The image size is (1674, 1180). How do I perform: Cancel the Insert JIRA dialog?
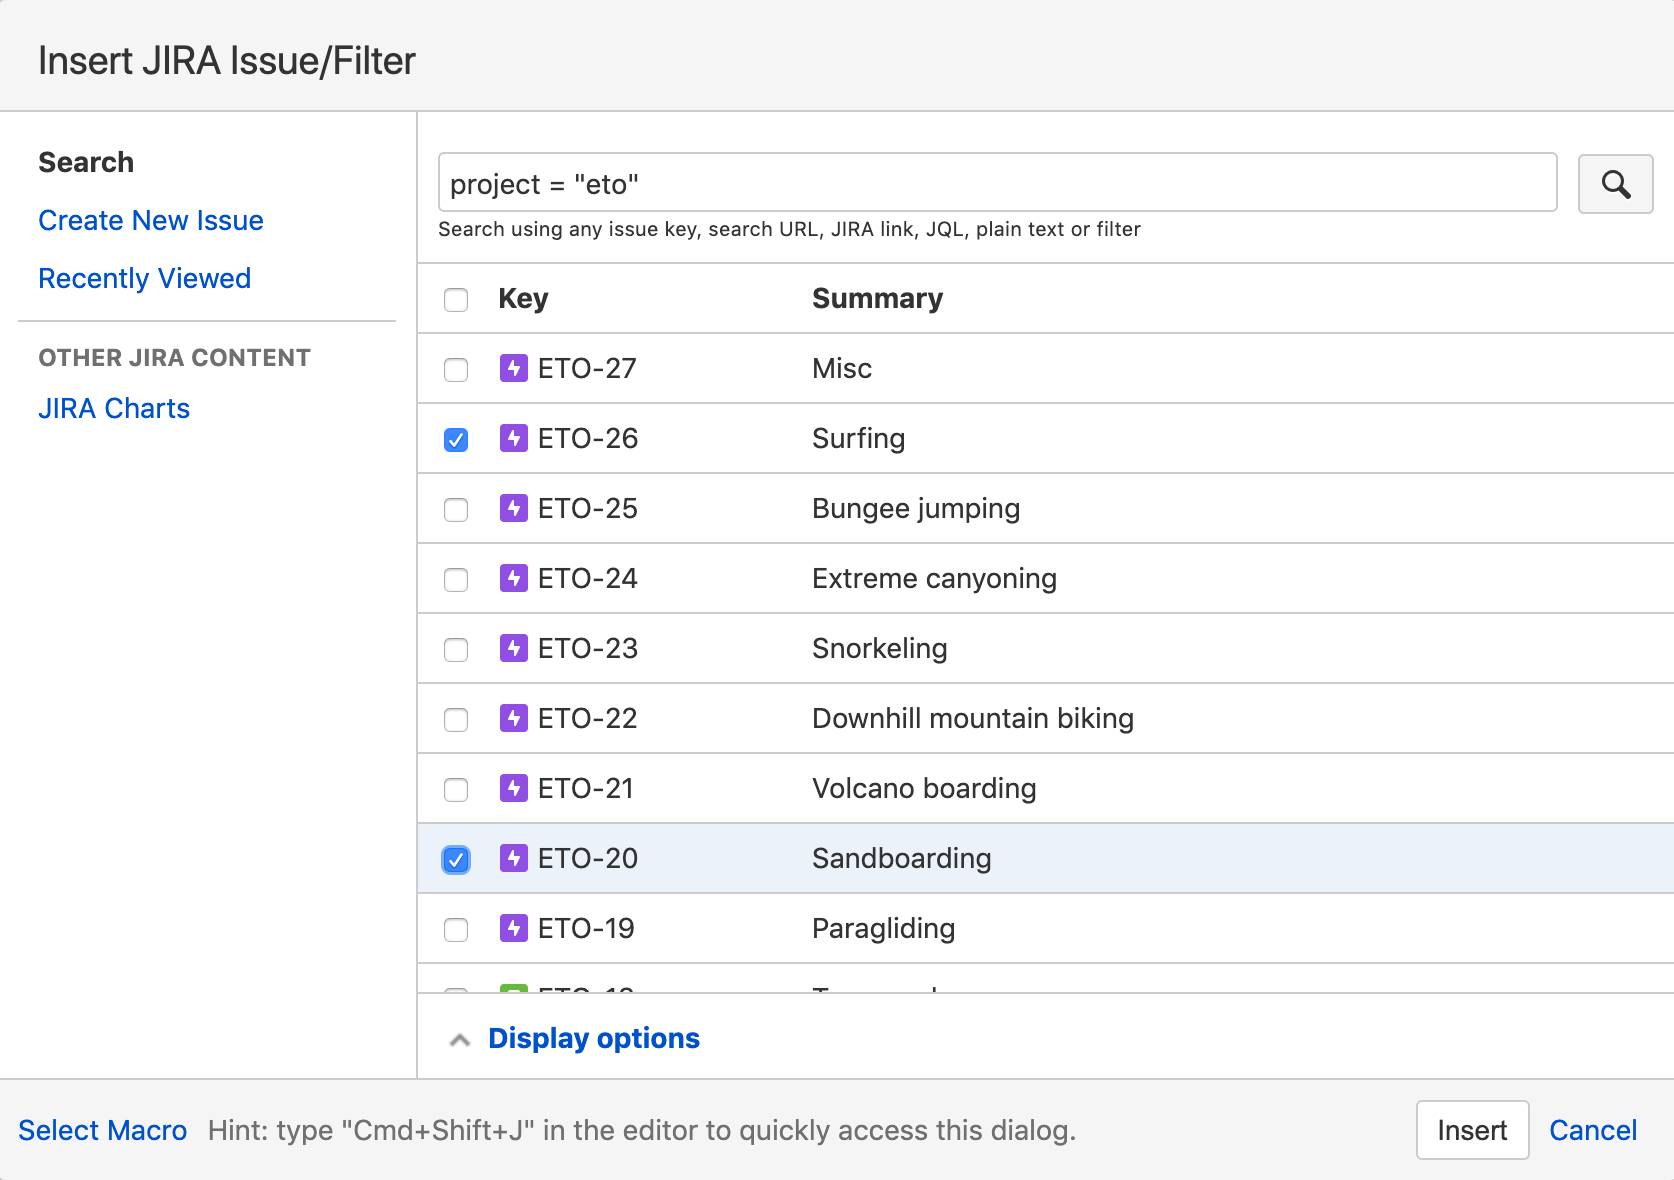pyautogui.click(x=1593, y=1130)
